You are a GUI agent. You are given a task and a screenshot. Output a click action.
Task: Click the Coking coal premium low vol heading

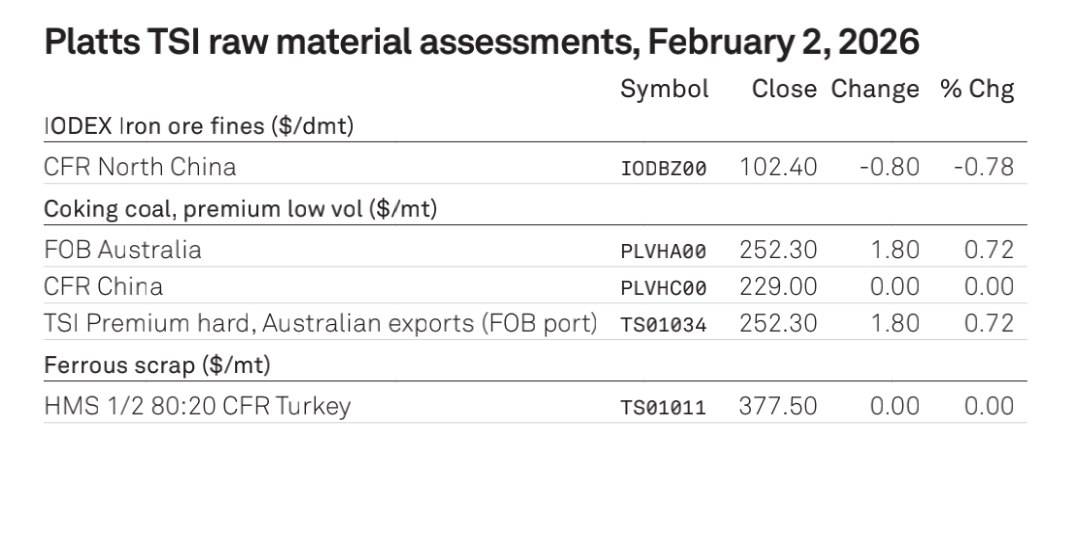tap(241, 209)
